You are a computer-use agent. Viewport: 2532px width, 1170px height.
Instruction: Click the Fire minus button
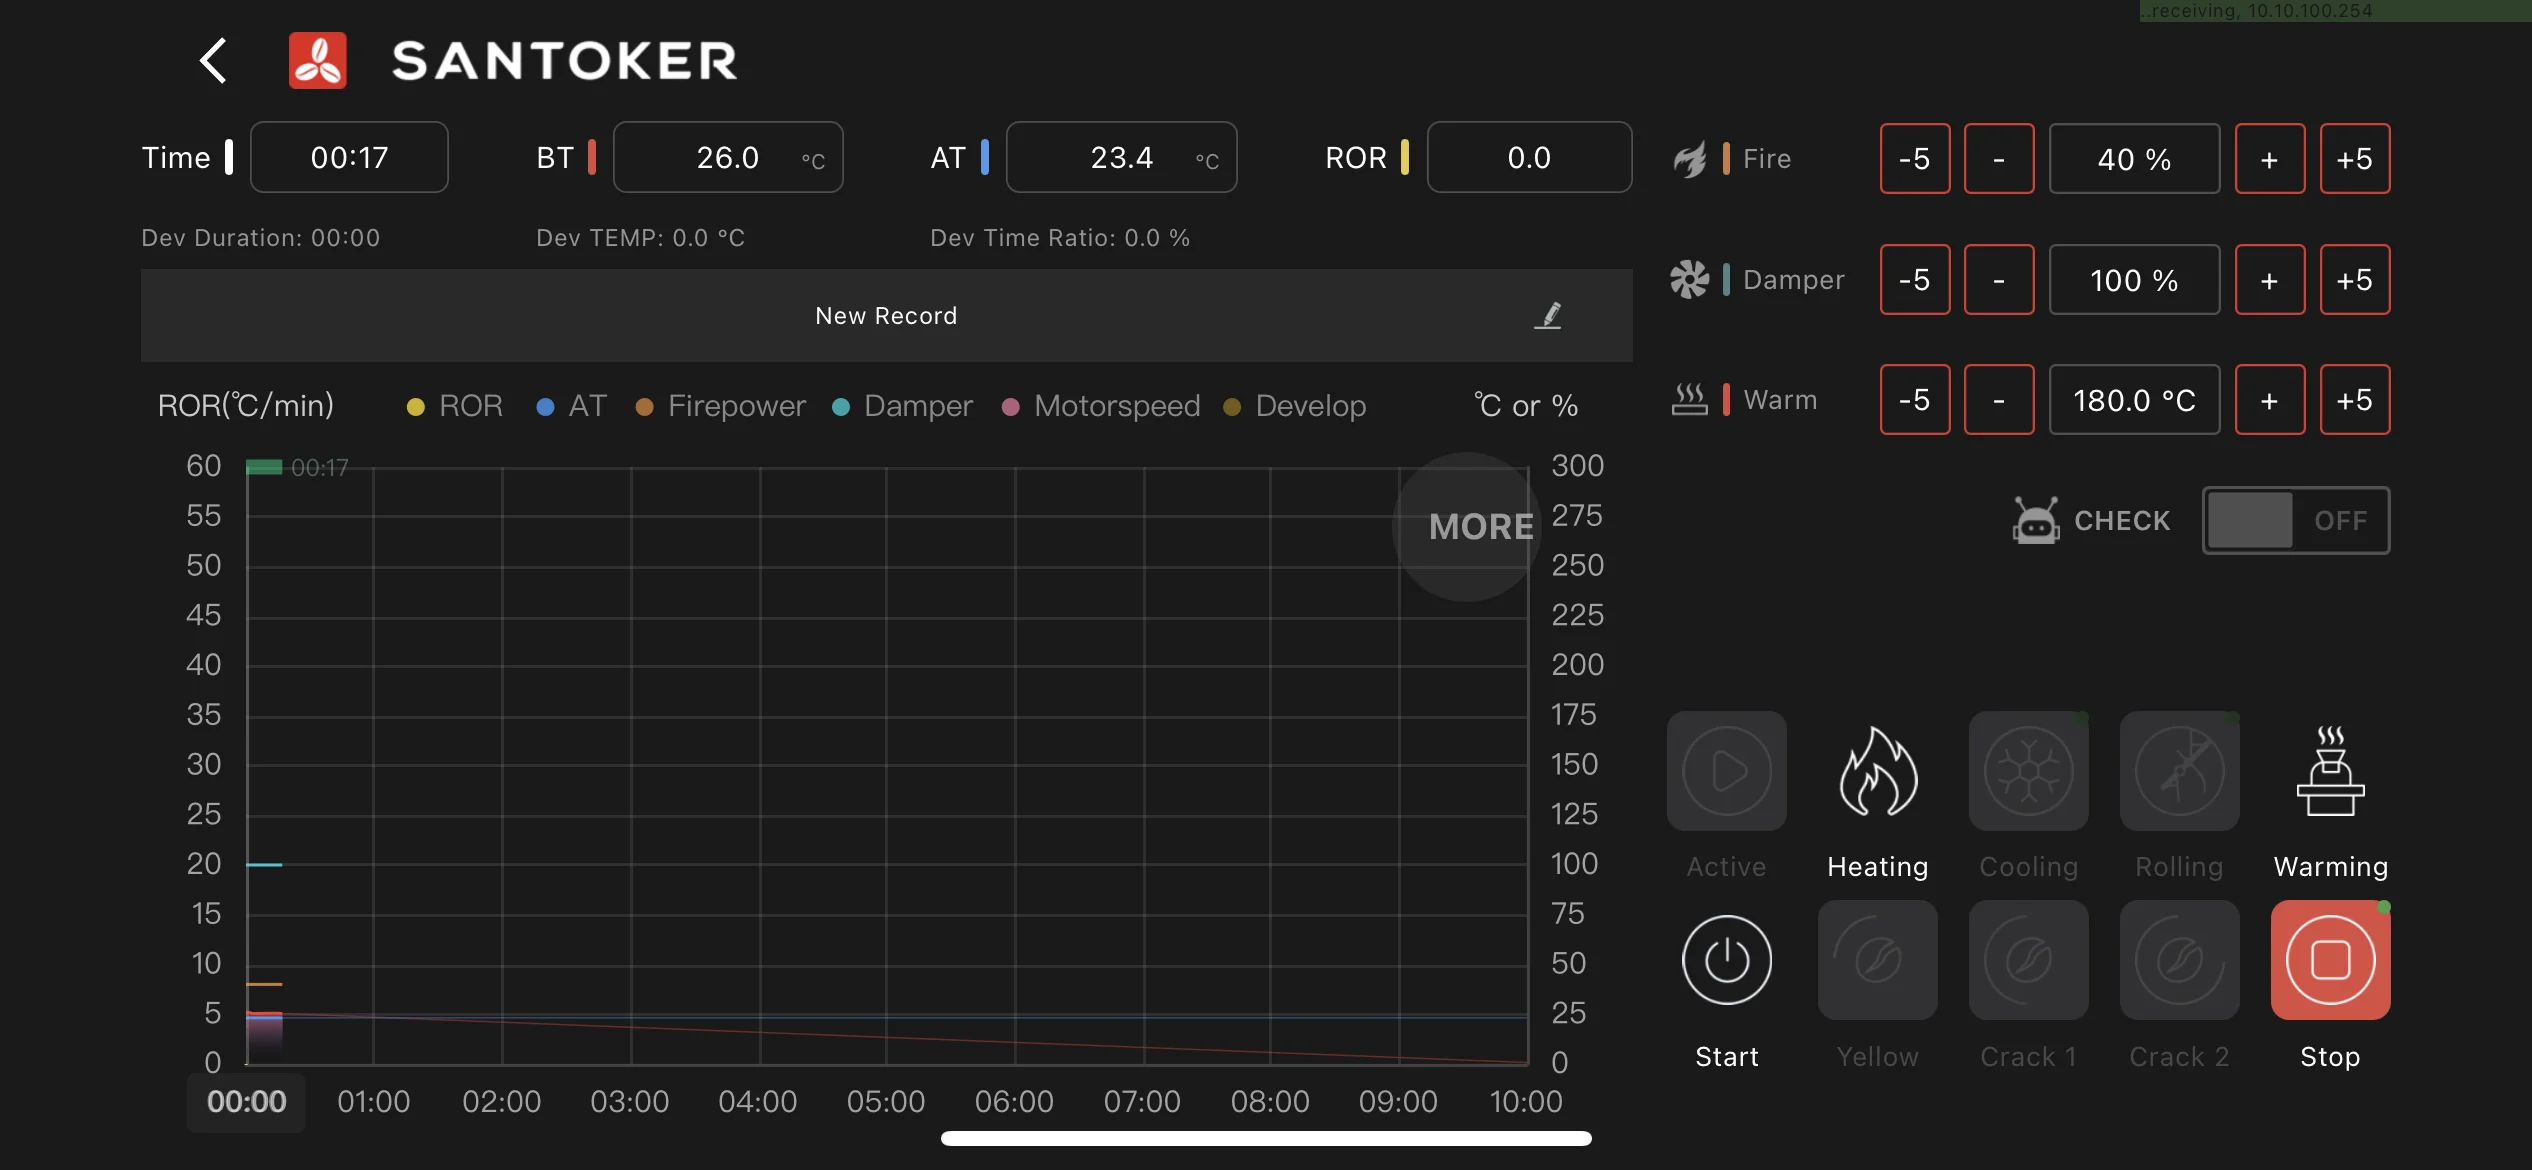(x=1998, y=159)
